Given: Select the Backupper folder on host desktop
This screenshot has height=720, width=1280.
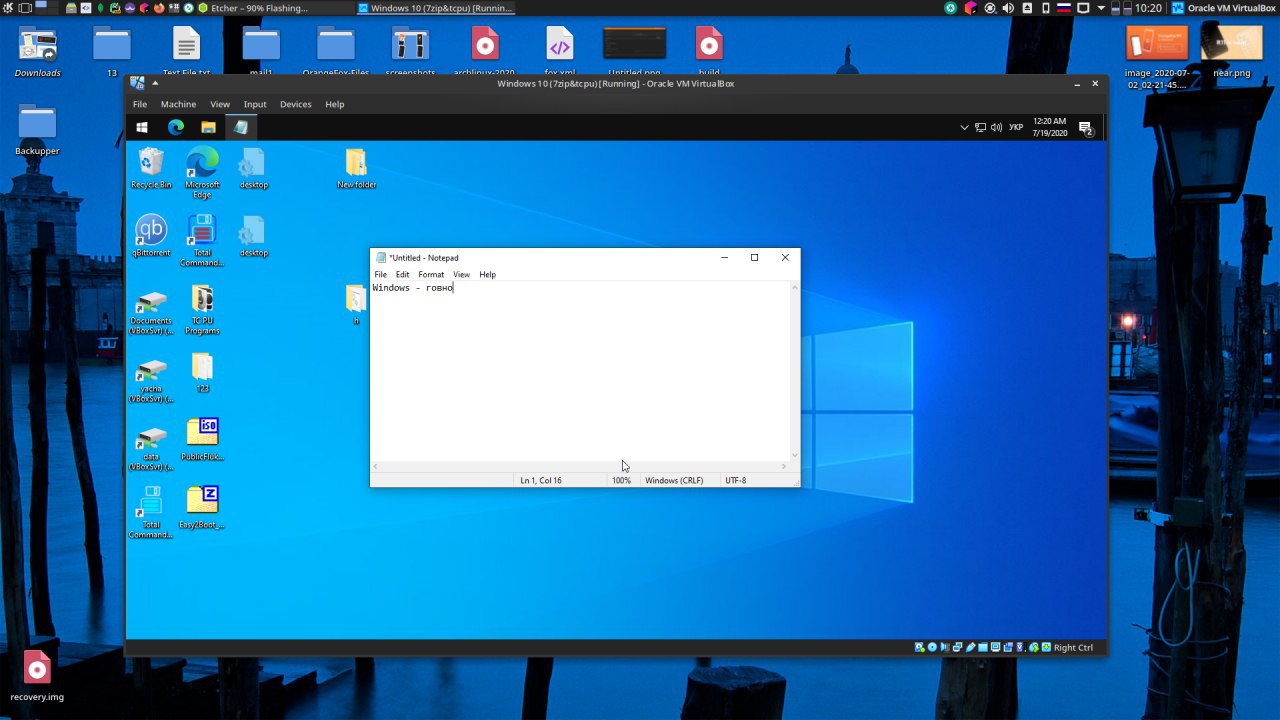Looking at the screenshot, I should coord(37,130).
